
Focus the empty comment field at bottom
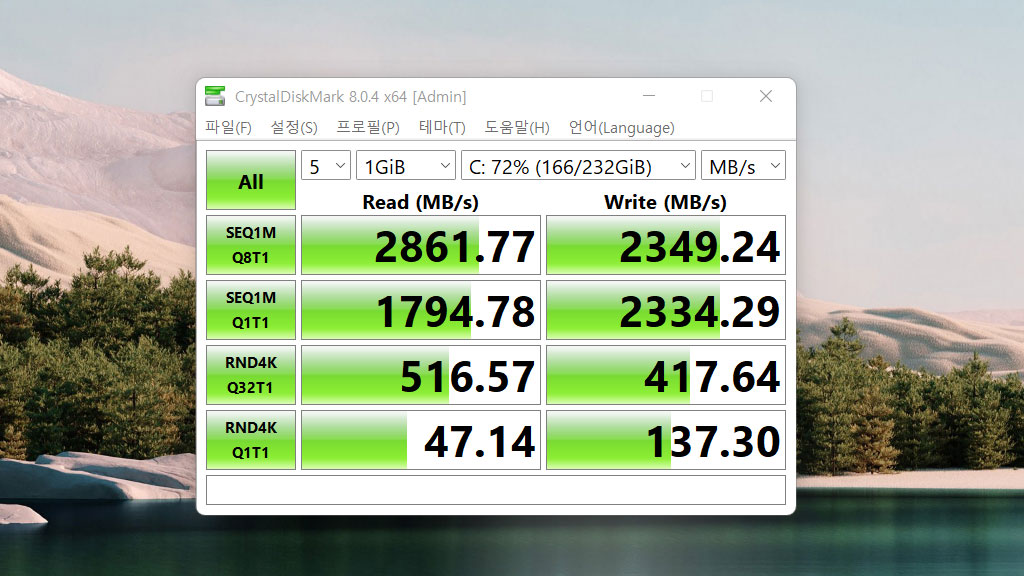[496, 490]
